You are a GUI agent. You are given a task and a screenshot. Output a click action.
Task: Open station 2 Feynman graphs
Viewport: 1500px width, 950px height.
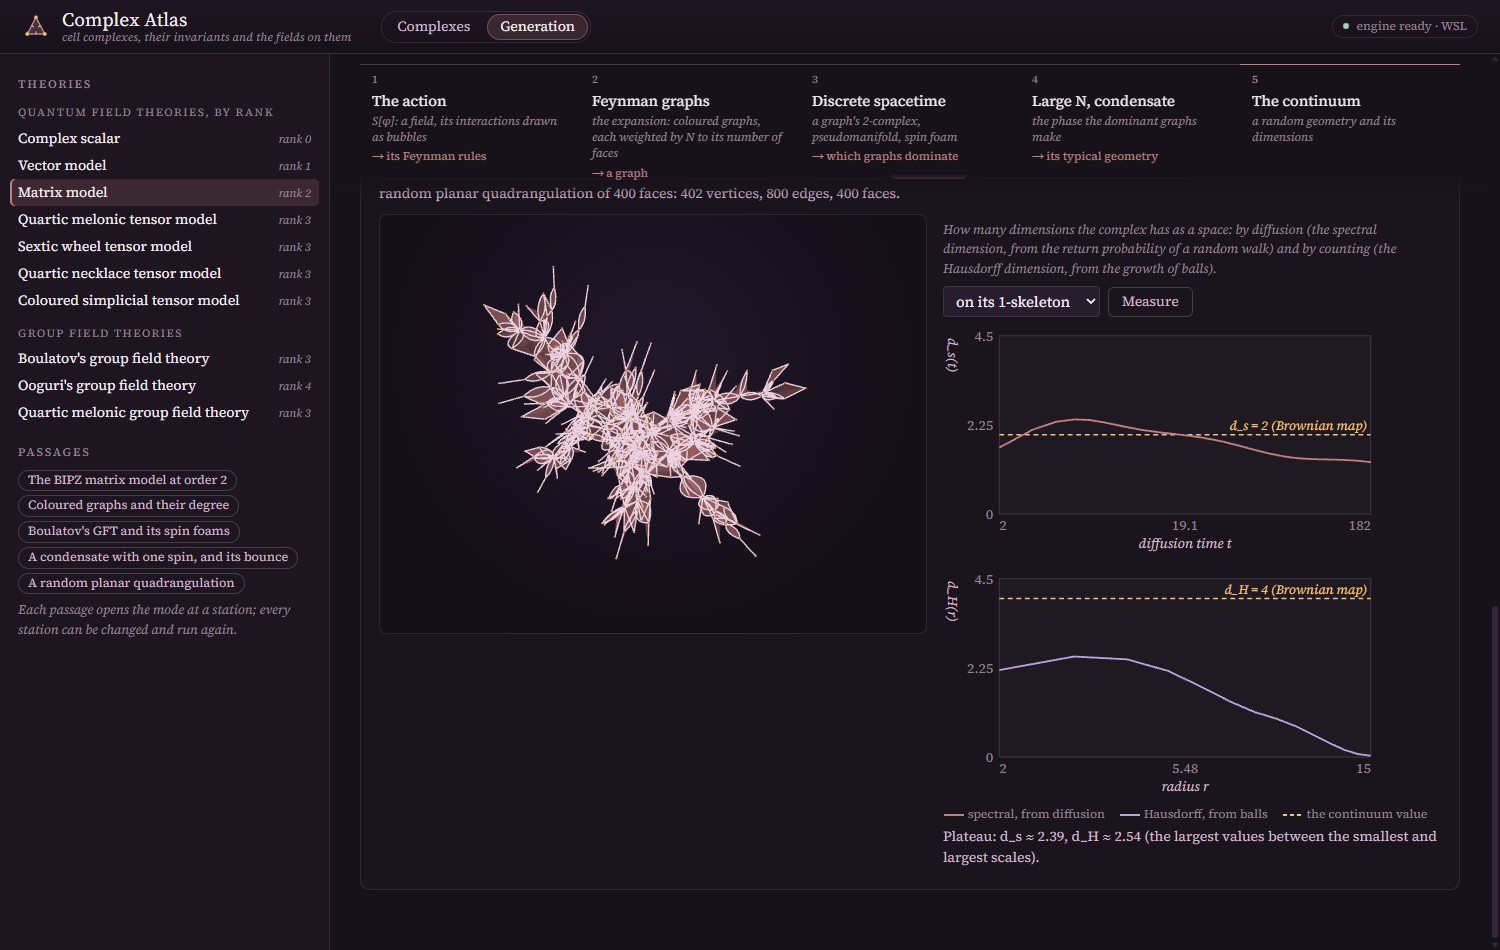tap(690, 121)
